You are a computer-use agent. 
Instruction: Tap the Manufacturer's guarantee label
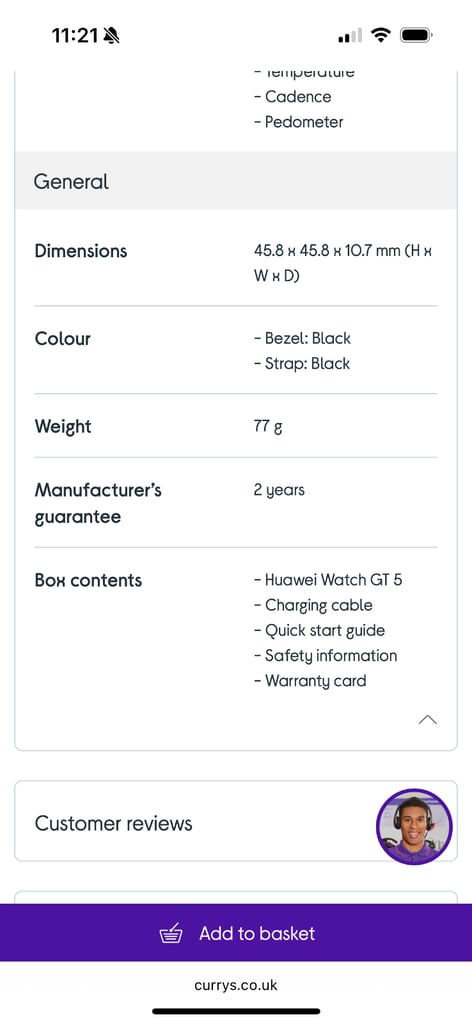(x=98, y=504)
